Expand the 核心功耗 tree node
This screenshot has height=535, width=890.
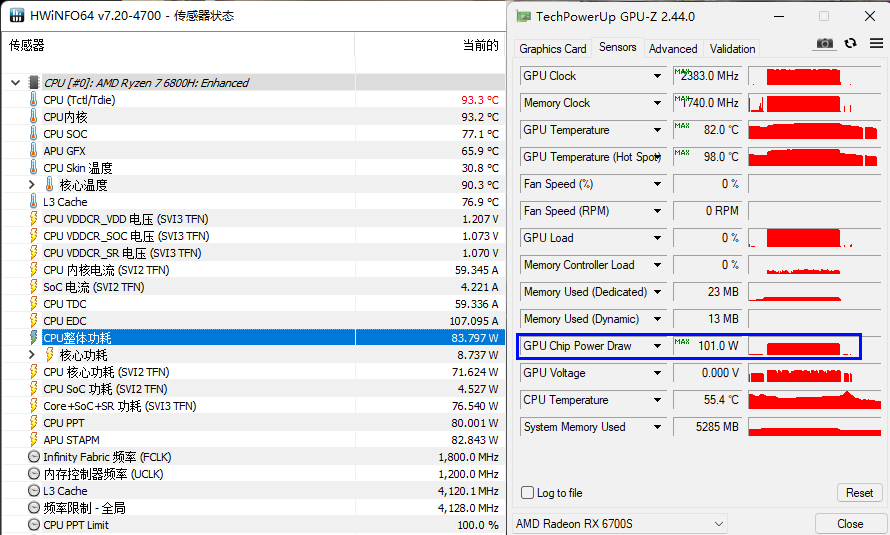pos(32,355)
